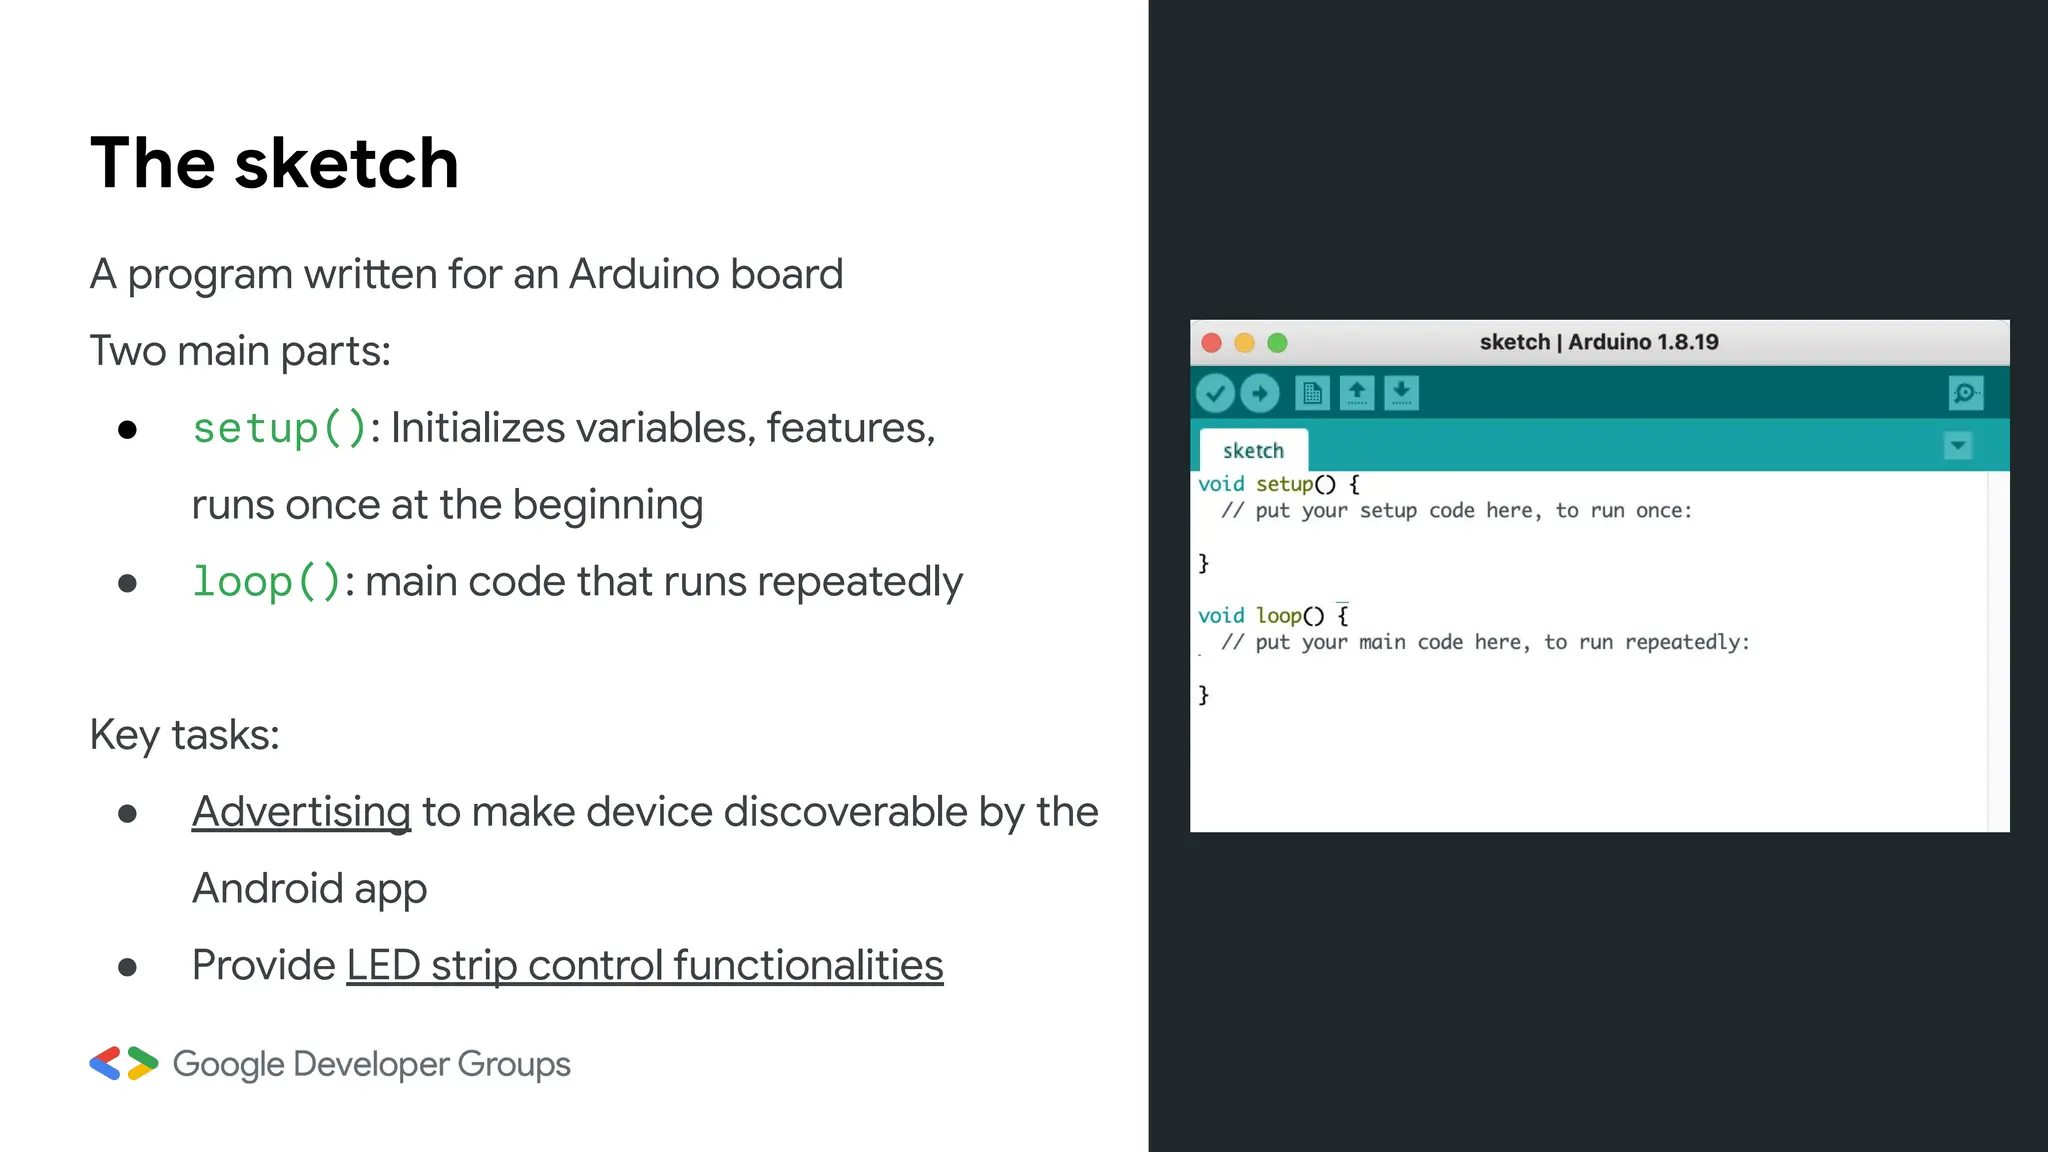Click the Google Developer Groups logo icon
The width and height of the screenshot is (2048, 1152).
124,1063
